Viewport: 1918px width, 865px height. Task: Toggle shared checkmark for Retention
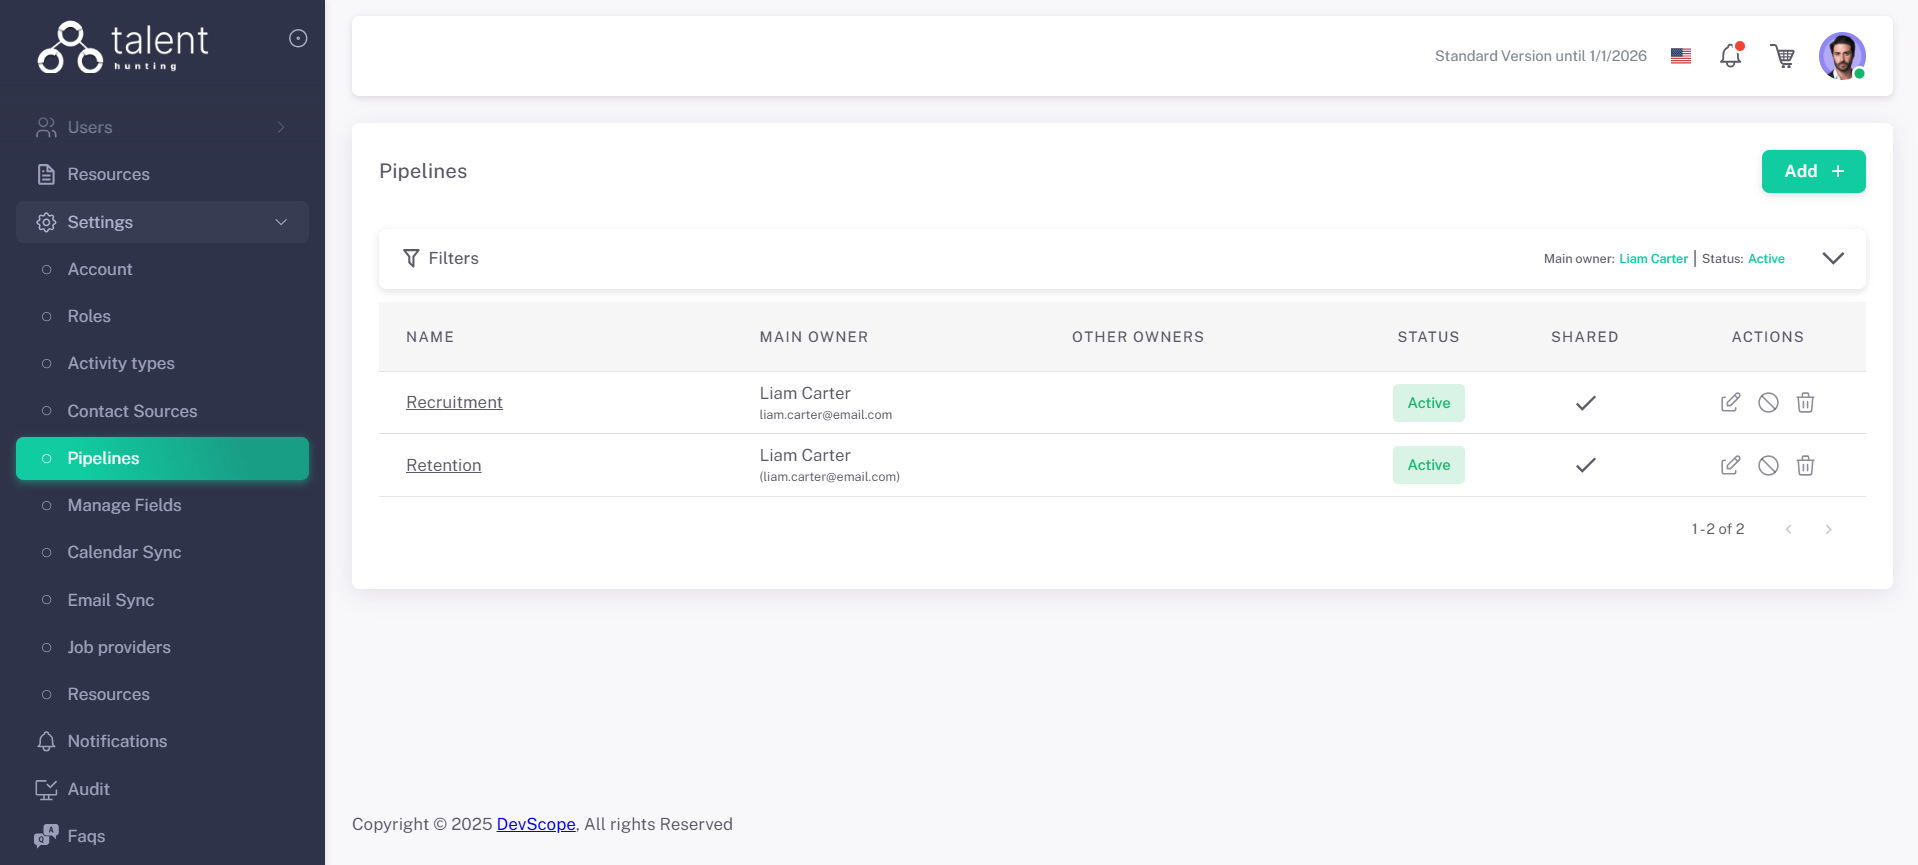click(1585, 465)
